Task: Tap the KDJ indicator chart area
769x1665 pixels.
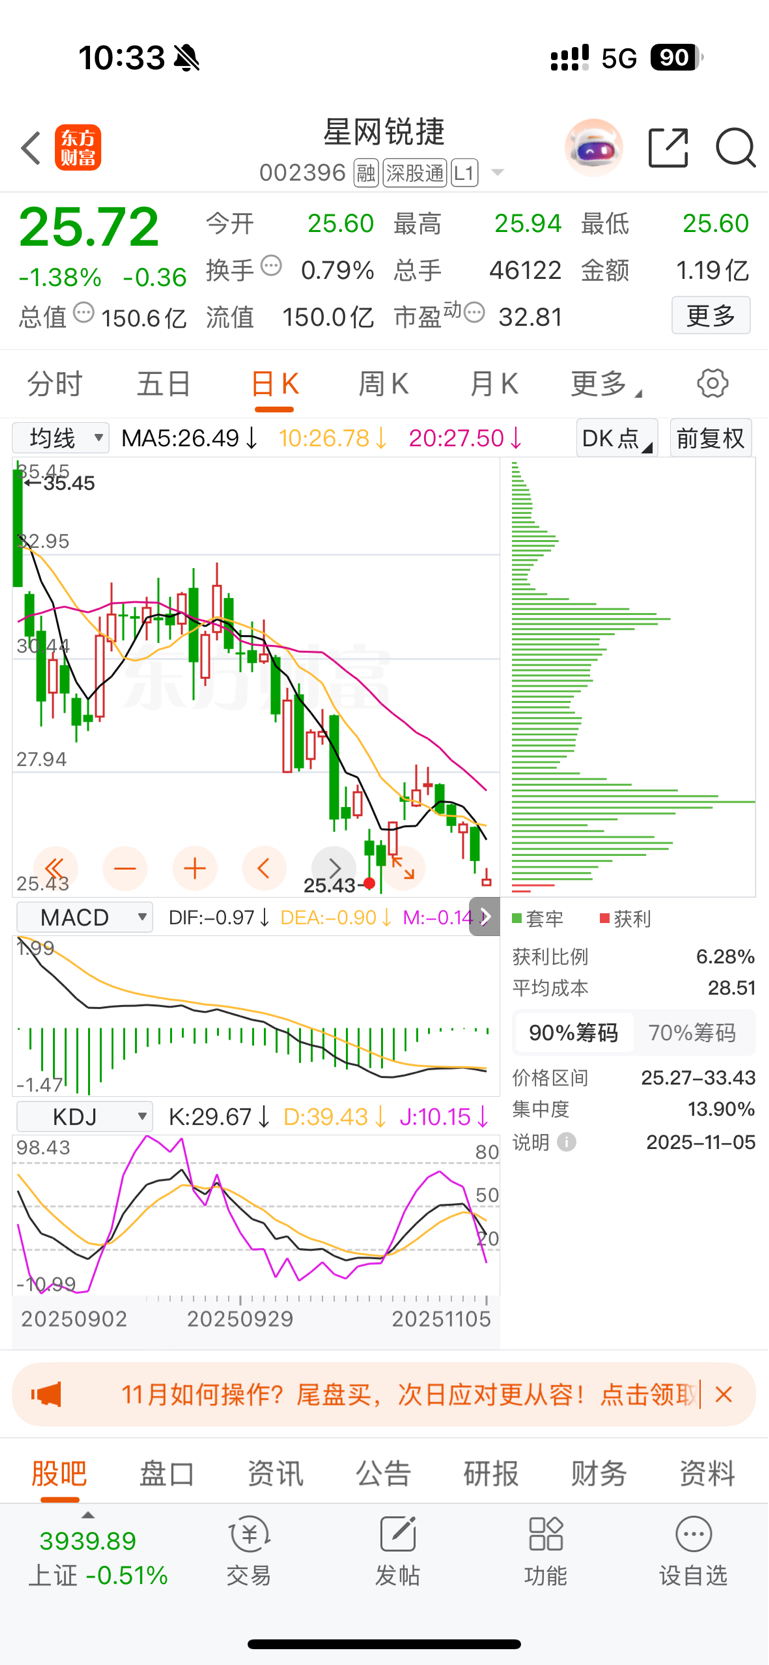Action: pyautogui.click(x=256, y=1217)
